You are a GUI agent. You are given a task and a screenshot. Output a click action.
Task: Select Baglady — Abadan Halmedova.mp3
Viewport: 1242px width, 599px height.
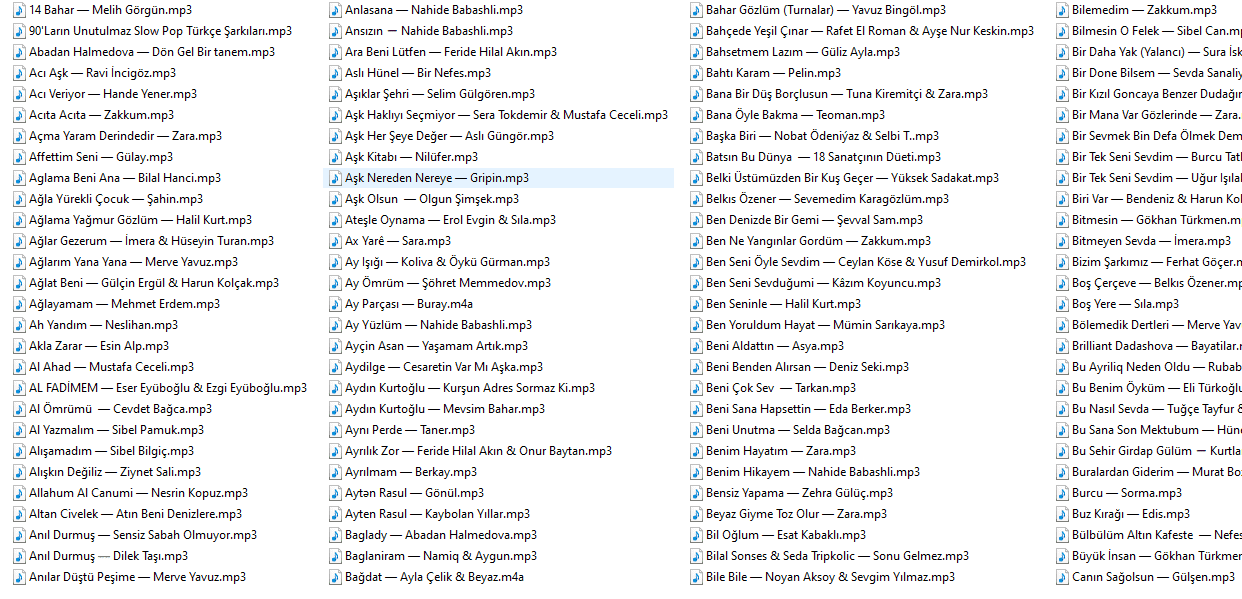point(441,535)
